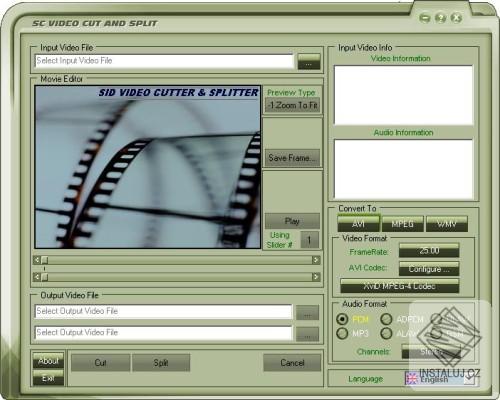Click the first slider's thumb handle

click(x=44, y=260)
